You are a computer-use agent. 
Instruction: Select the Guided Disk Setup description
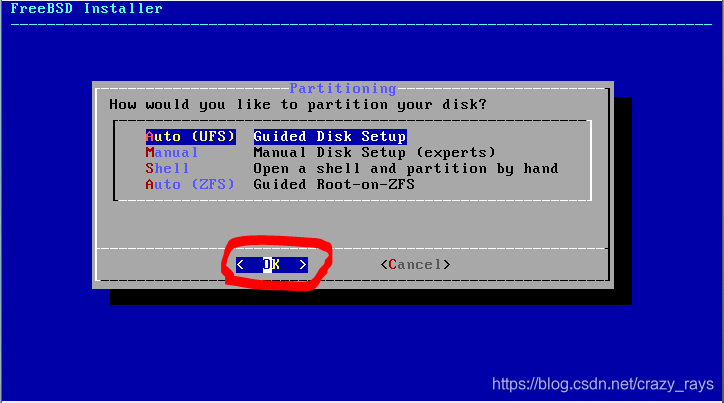[330, 137]
